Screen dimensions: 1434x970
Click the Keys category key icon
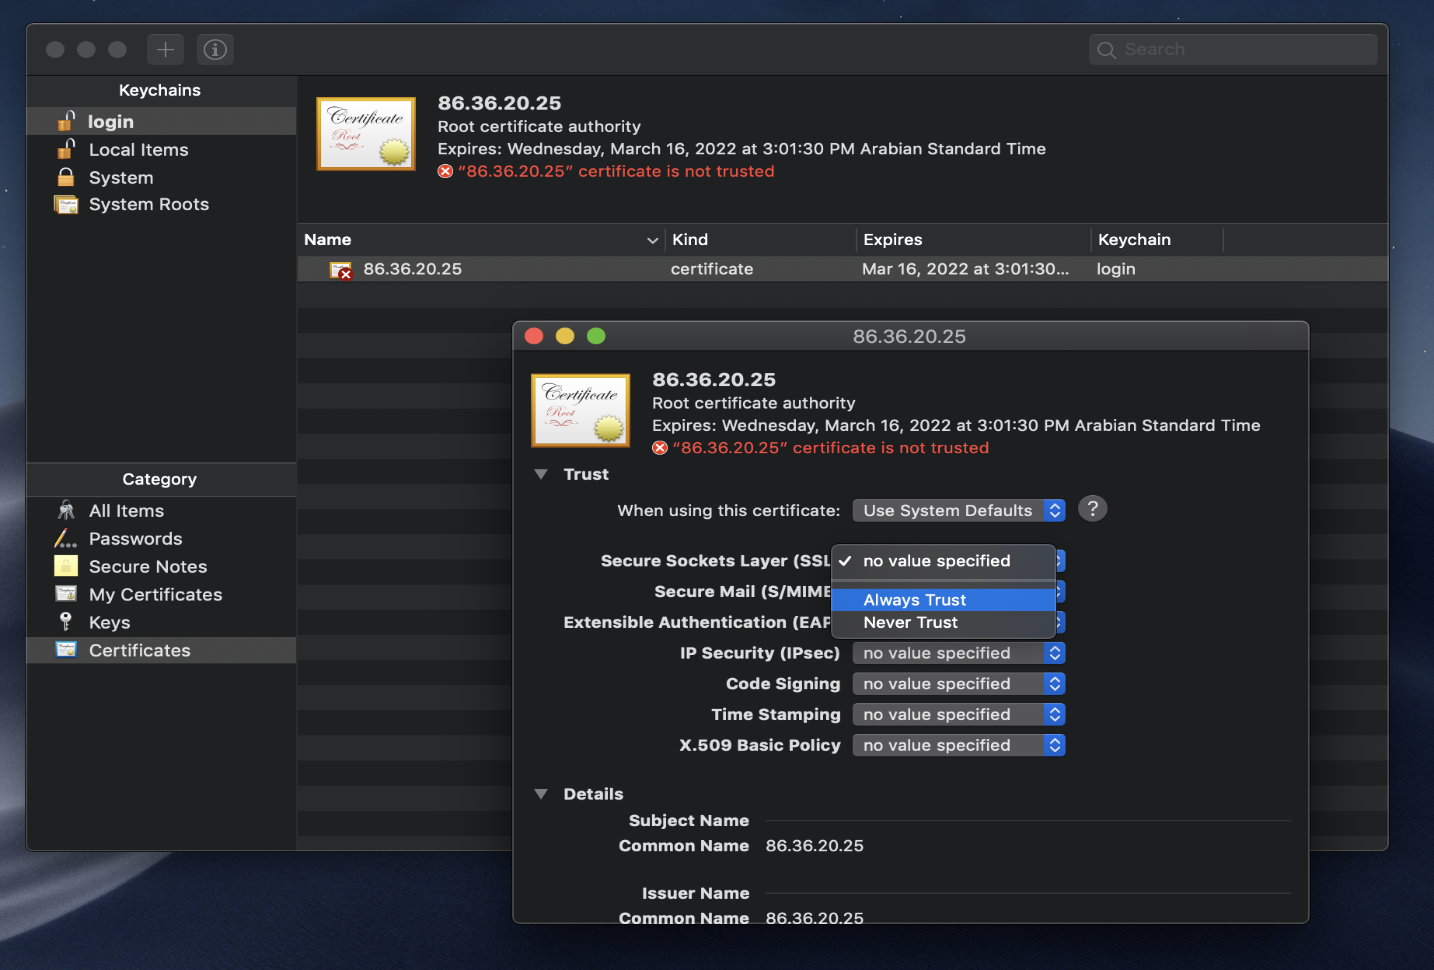pos(66,622)
